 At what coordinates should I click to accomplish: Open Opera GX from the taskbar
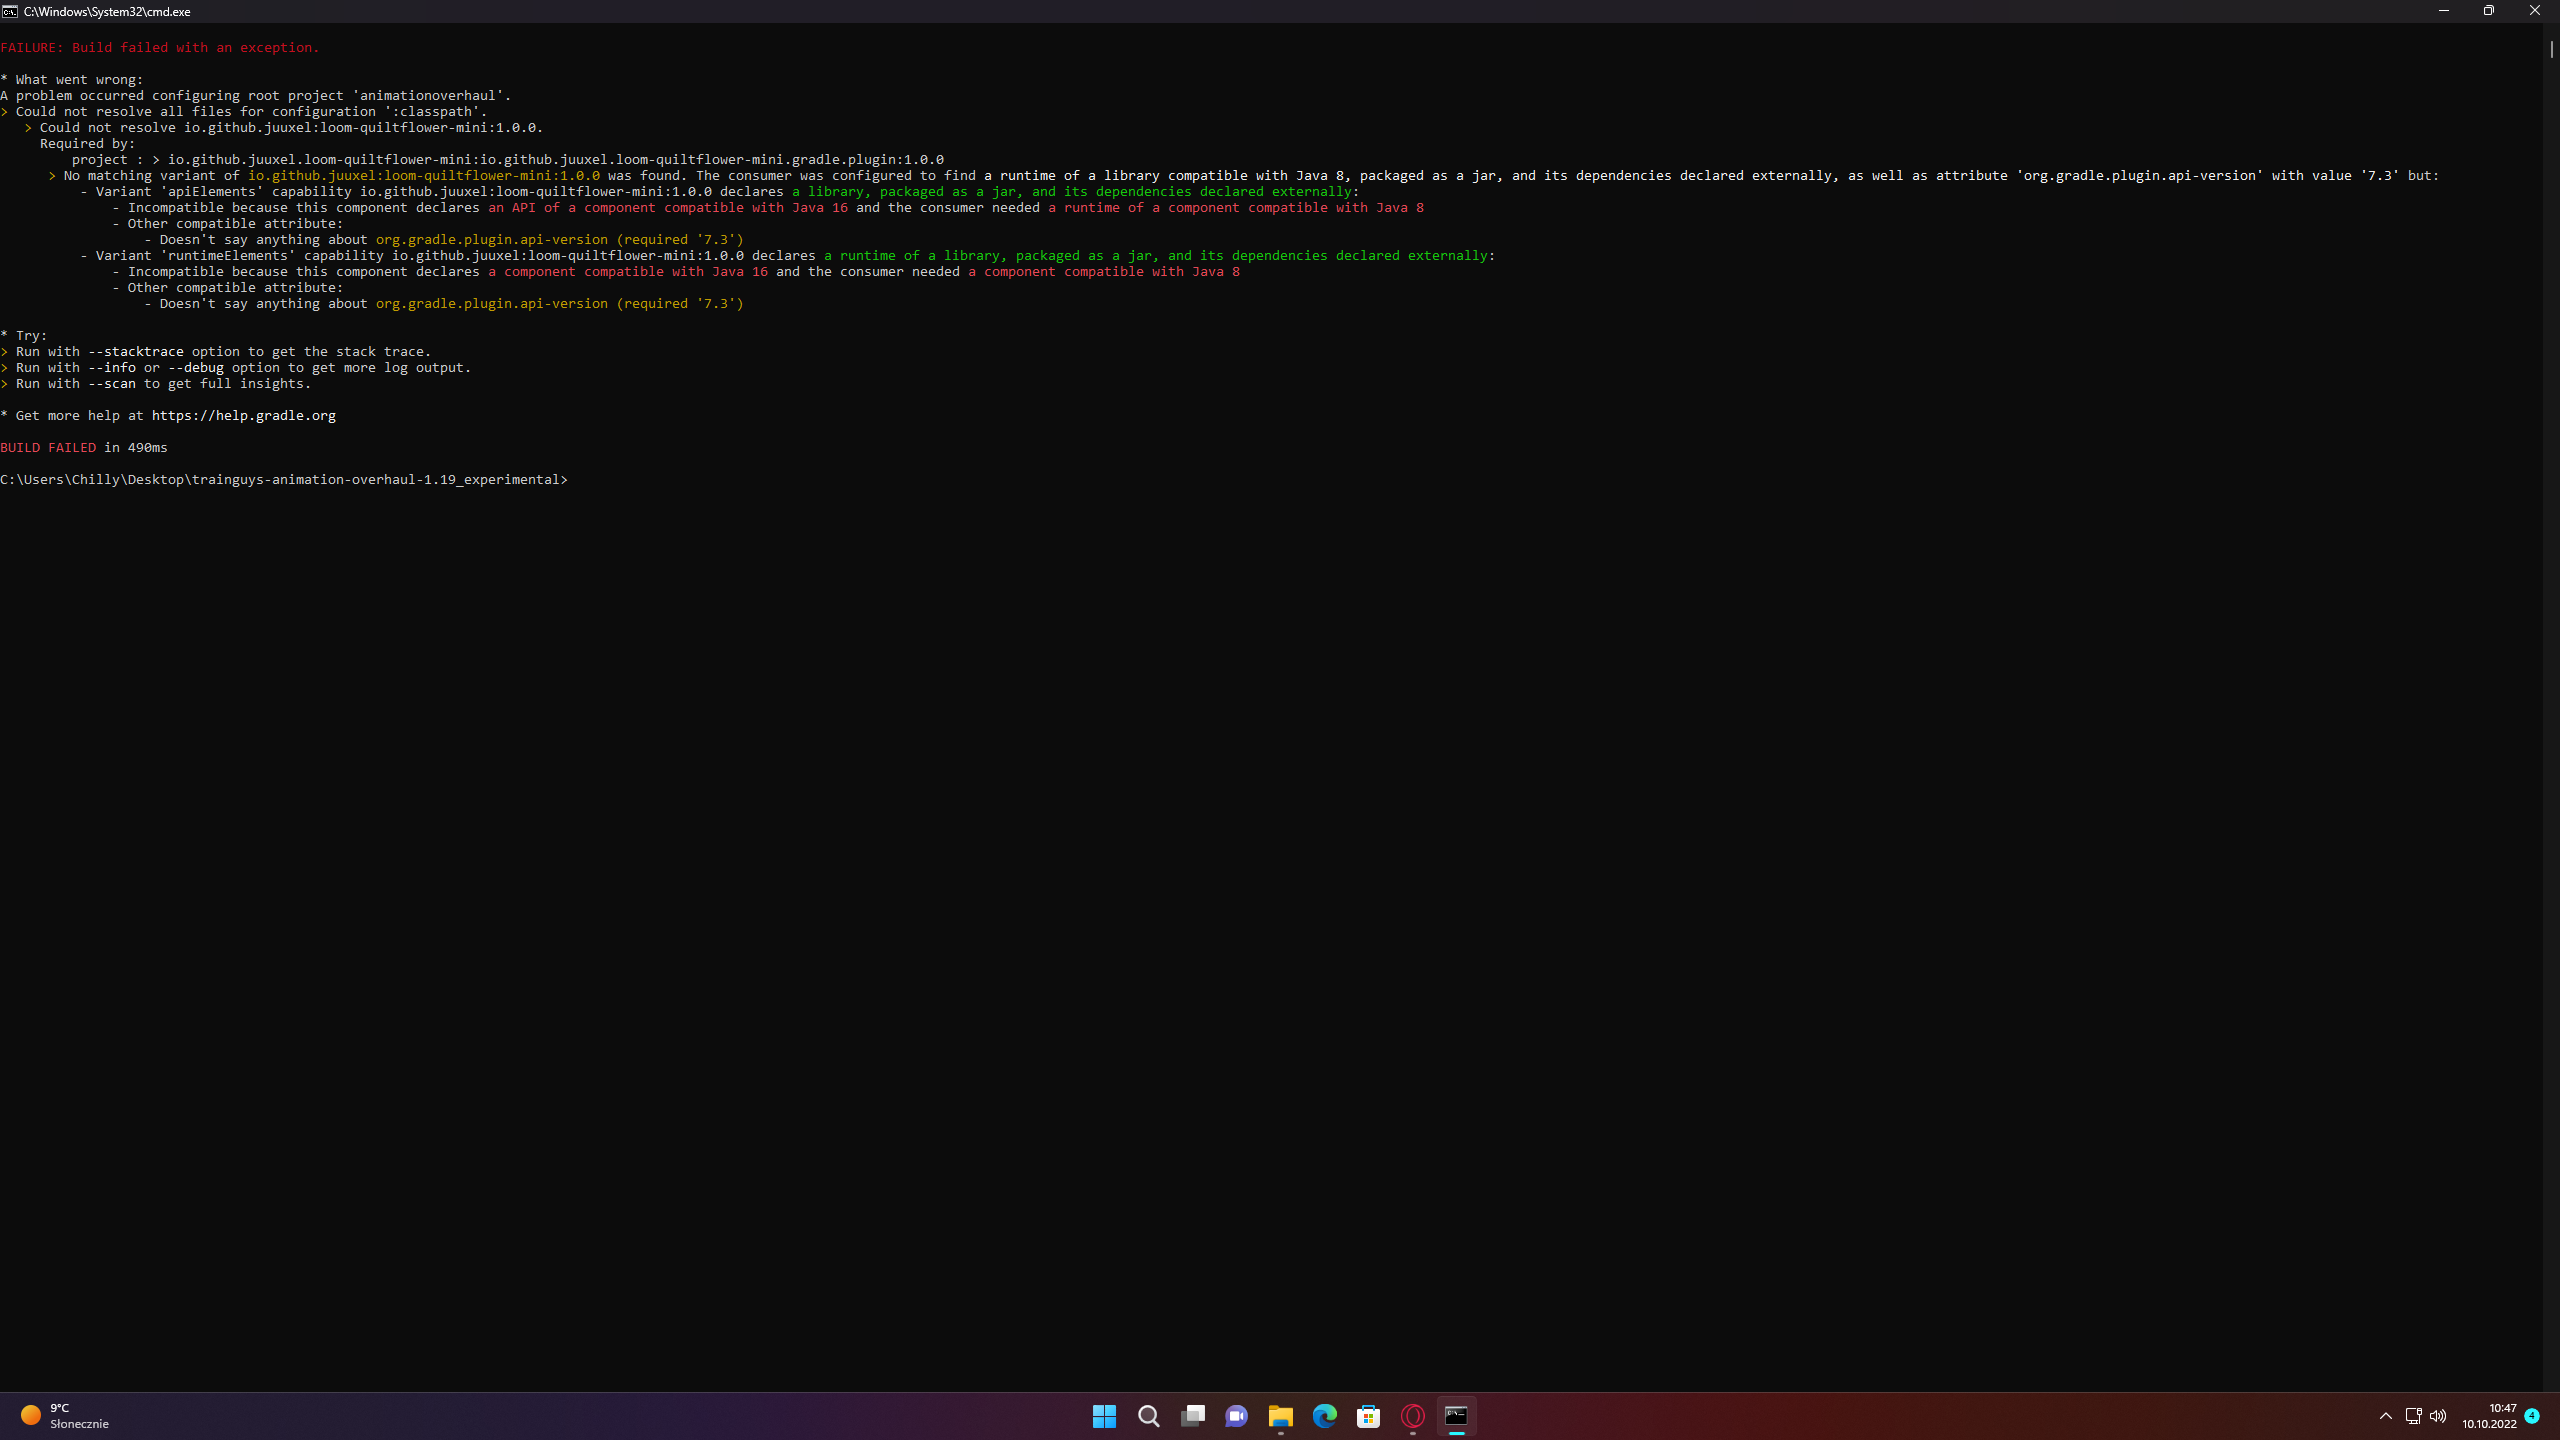tap(1412, 1416)
